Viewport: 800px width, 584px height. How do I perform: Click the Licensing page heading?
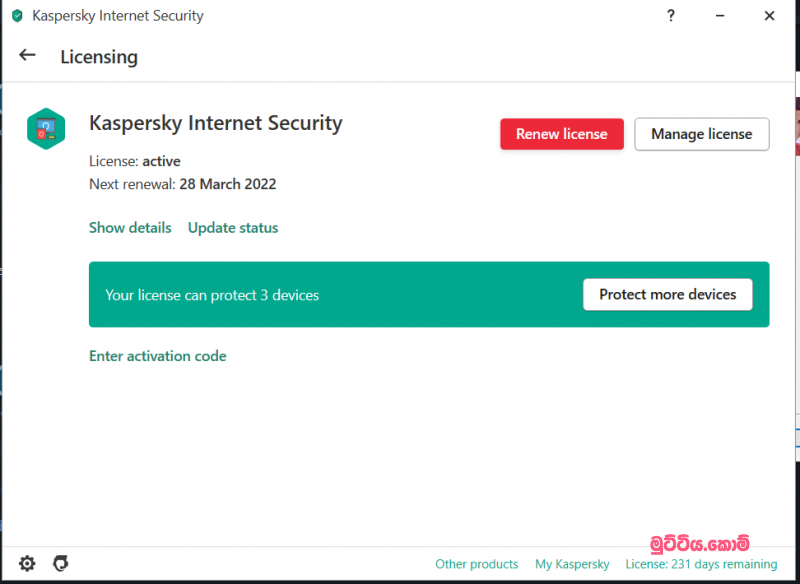99,57
